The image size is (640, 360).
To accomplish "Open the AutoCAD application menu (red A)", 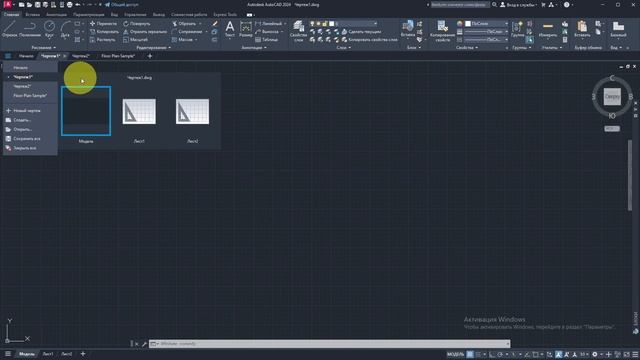I will [x=7, y=4].
